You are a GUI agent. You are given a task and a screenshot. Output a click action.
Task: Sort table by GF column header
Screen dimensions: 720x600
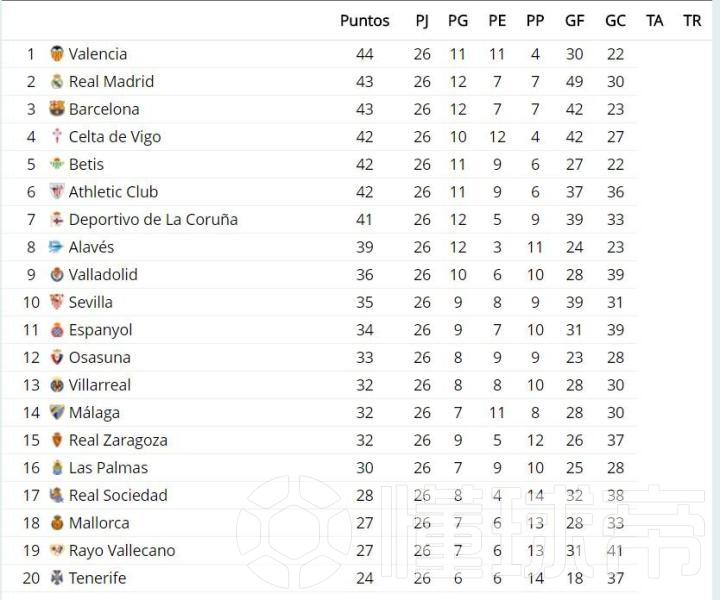point(574,21)
